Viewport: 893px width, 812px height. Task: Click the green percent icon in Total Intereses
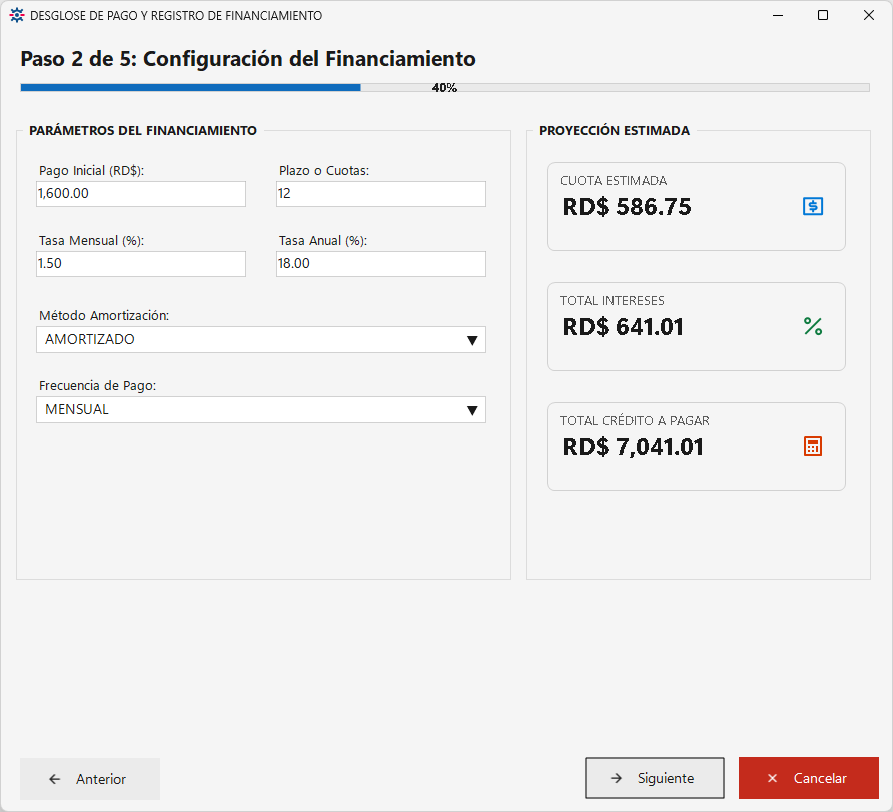(x=813, y=326)
